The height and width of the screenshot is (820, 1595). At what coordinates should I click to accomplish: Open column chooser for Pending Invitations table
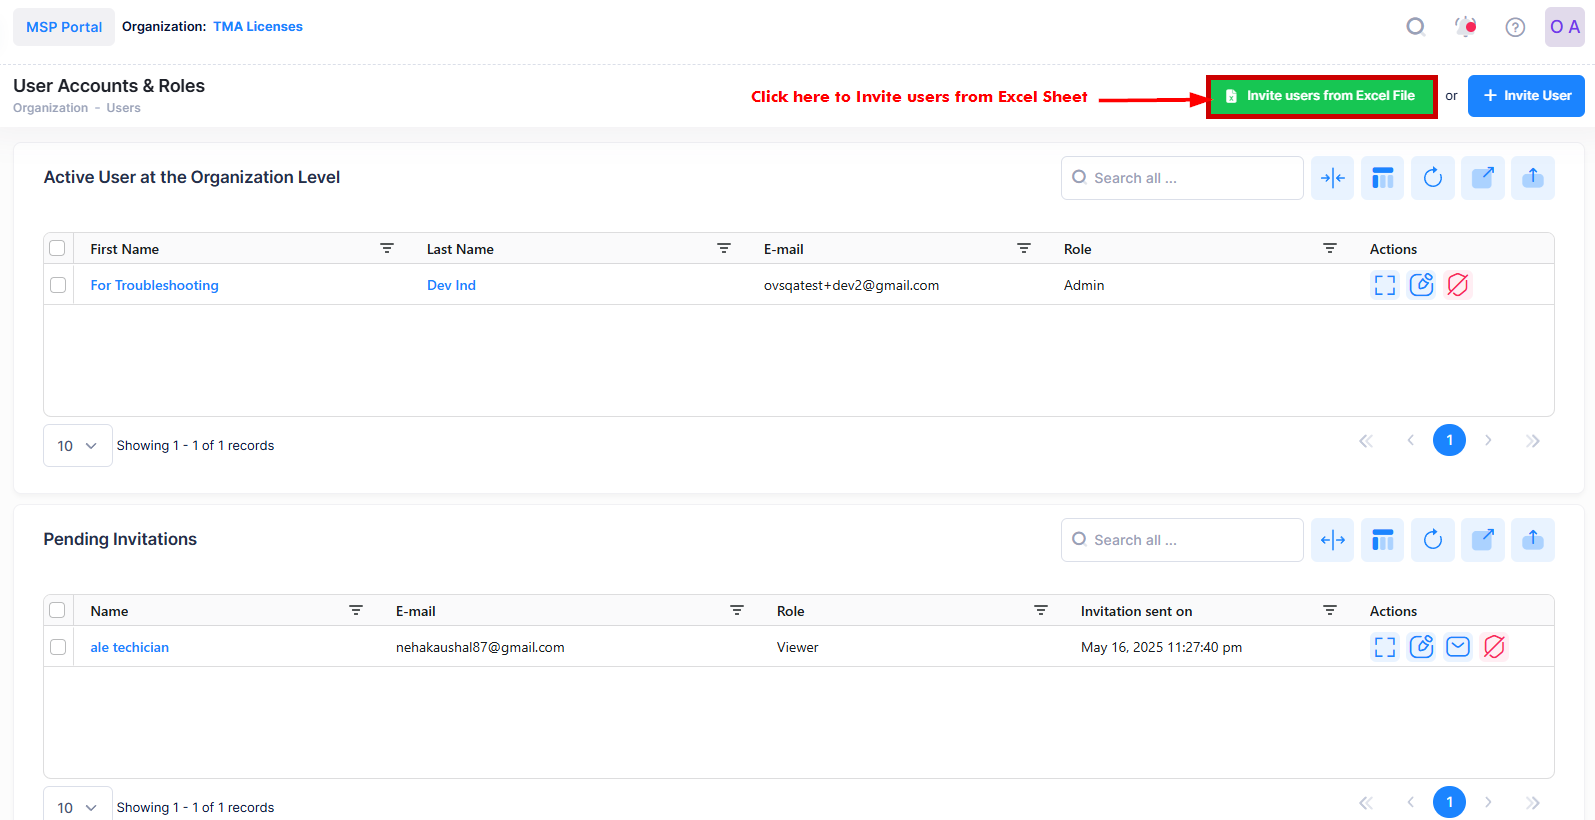coord(1382,540)
